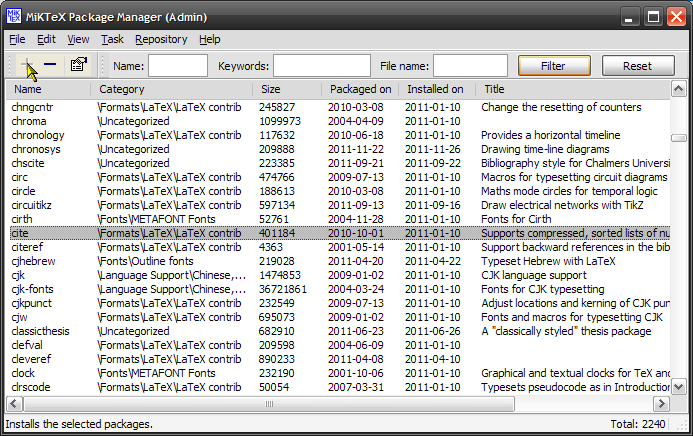Sort by the Title column header

pyautogui.click(x=573, y=89)
